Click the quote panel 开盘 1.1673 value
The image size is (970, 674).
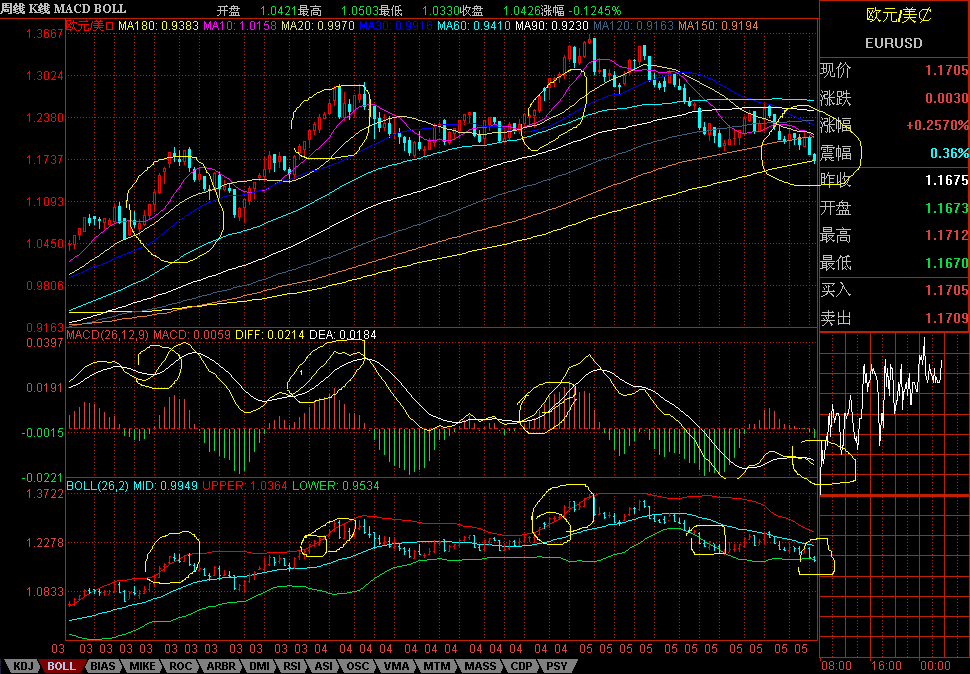pyautogui.click(x=946, y=208)
